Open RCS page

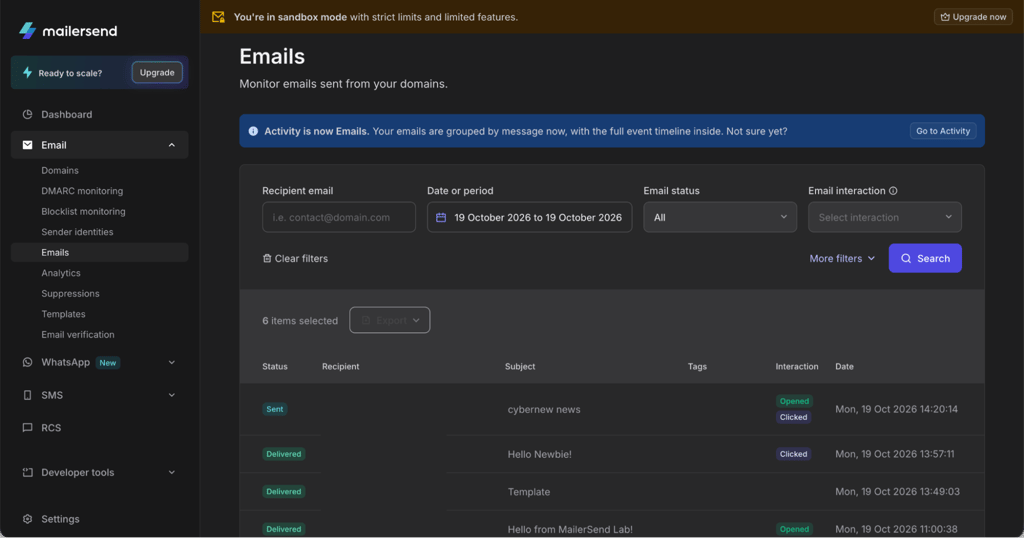pyautogui.click(x=51, y=428)
